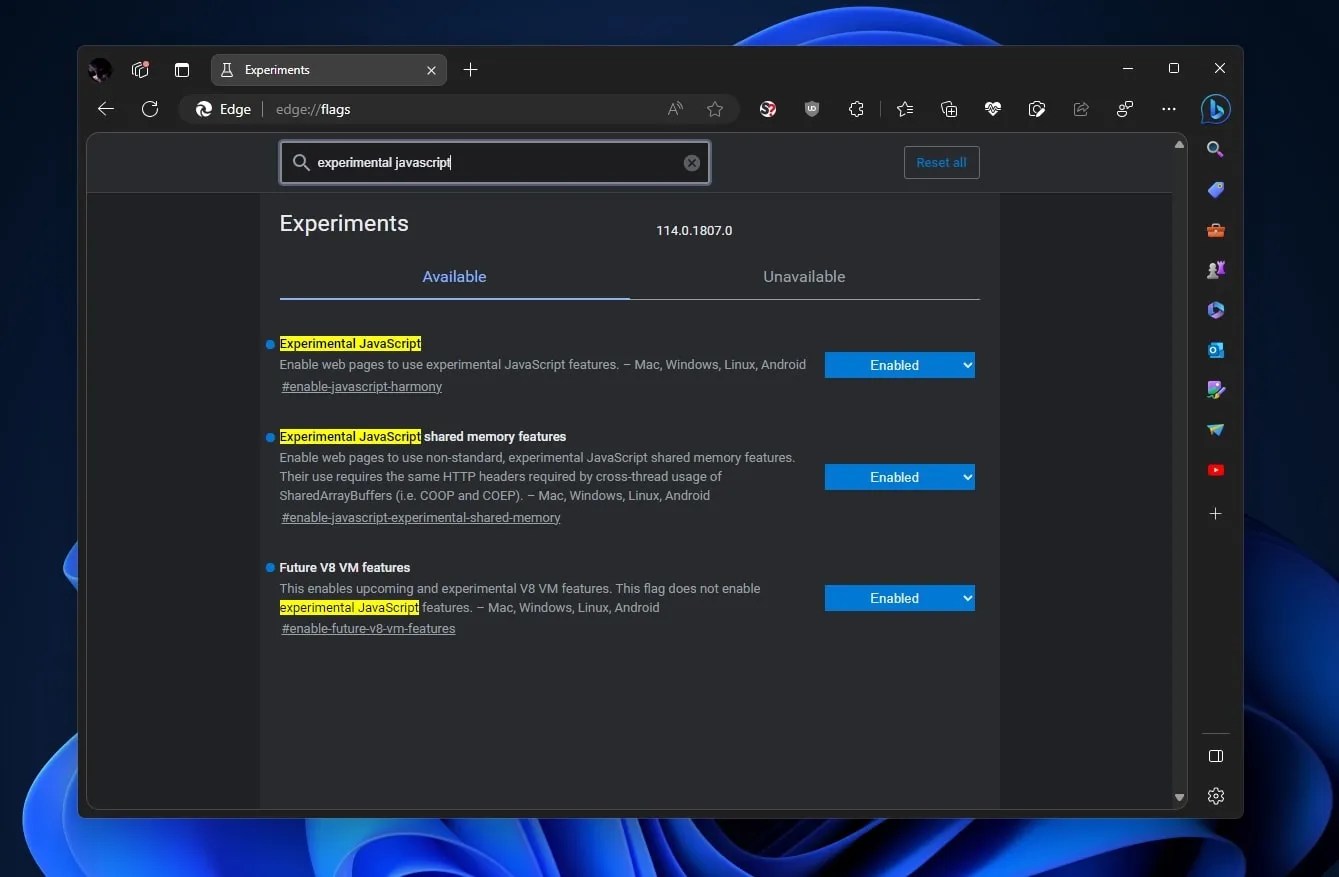Switch to the Unavailable tab

click(804, 276)
